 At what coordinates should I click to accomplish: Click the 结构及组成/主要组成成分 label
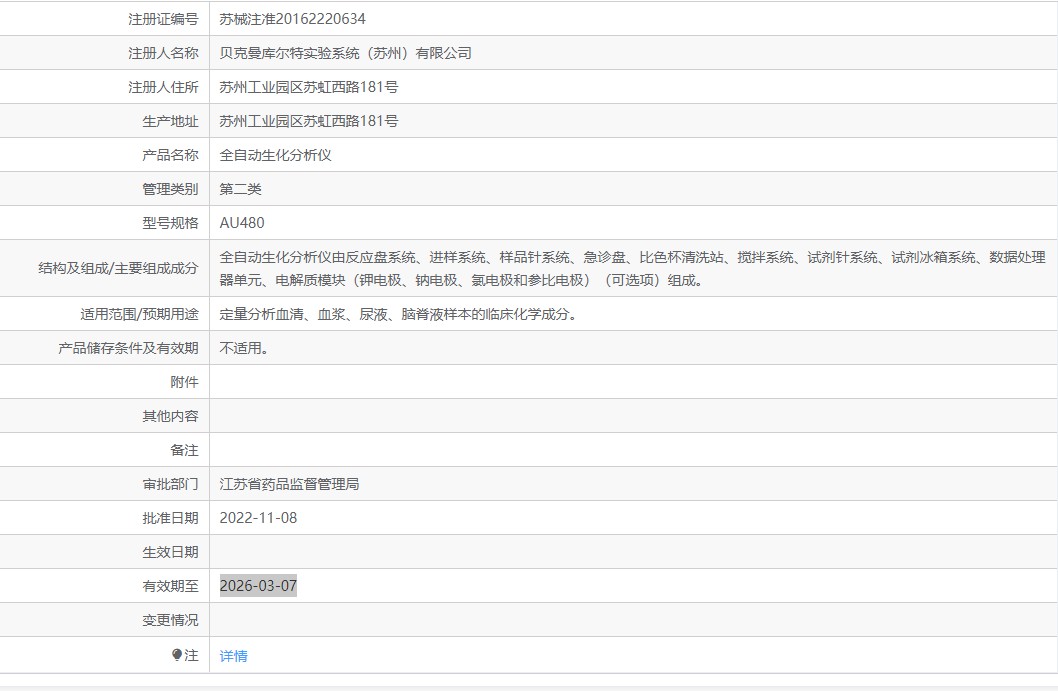(118, 269)
